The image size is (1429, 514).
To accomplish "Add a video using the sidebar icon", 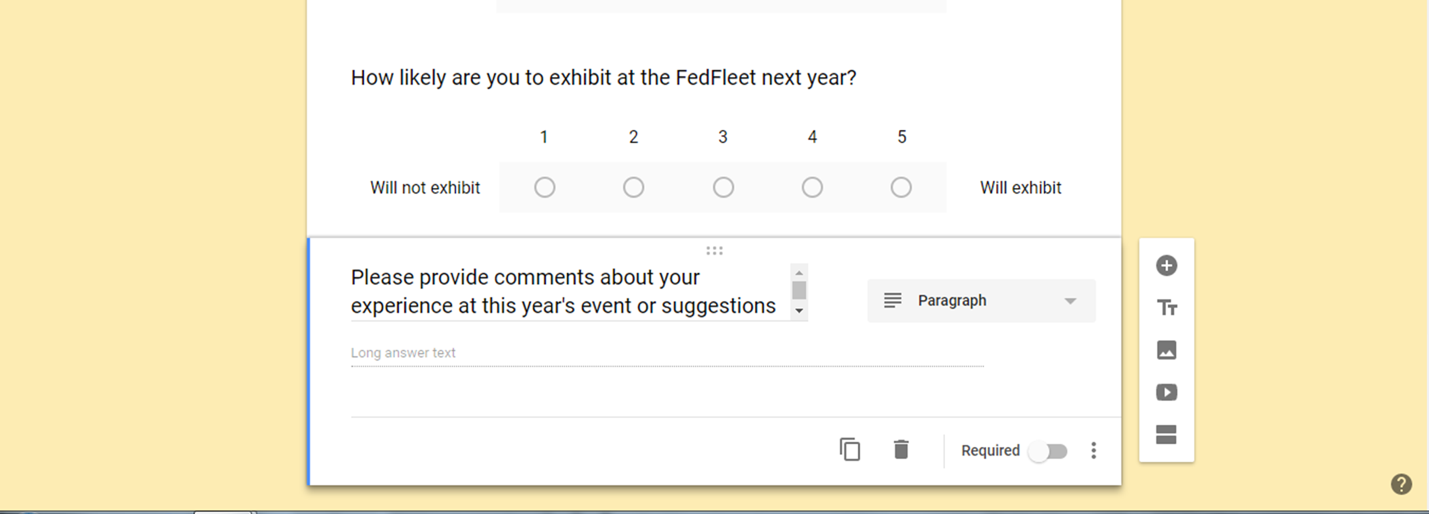I will click(1166, 392).
